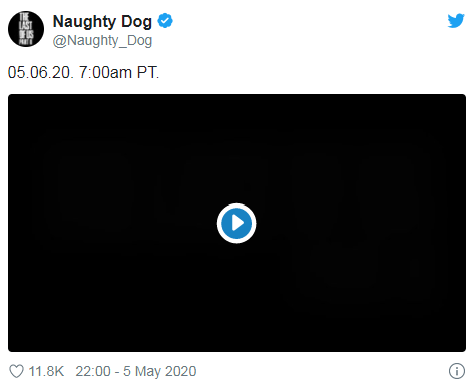Like the tweet with the heart icon

pyautogui.click(x=16, y=371)
